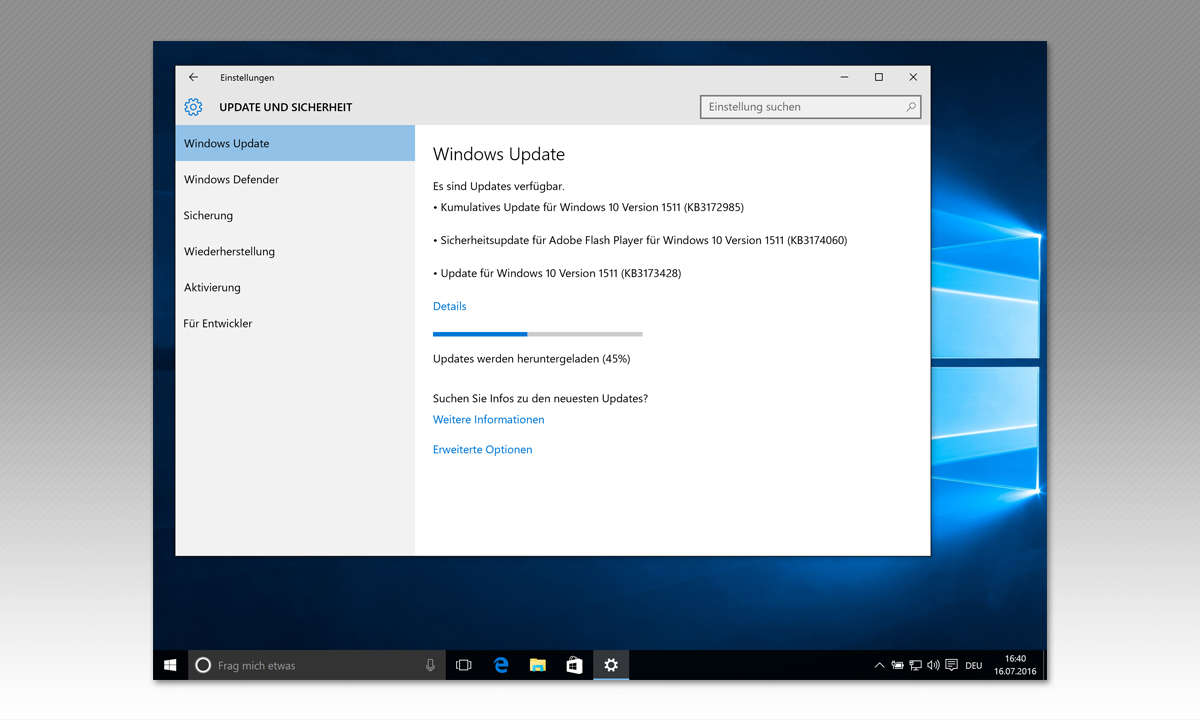Show hidden tray icons with the chevron
The image size is (1200, 720).
pyautogui.click(x=879, y=665)
